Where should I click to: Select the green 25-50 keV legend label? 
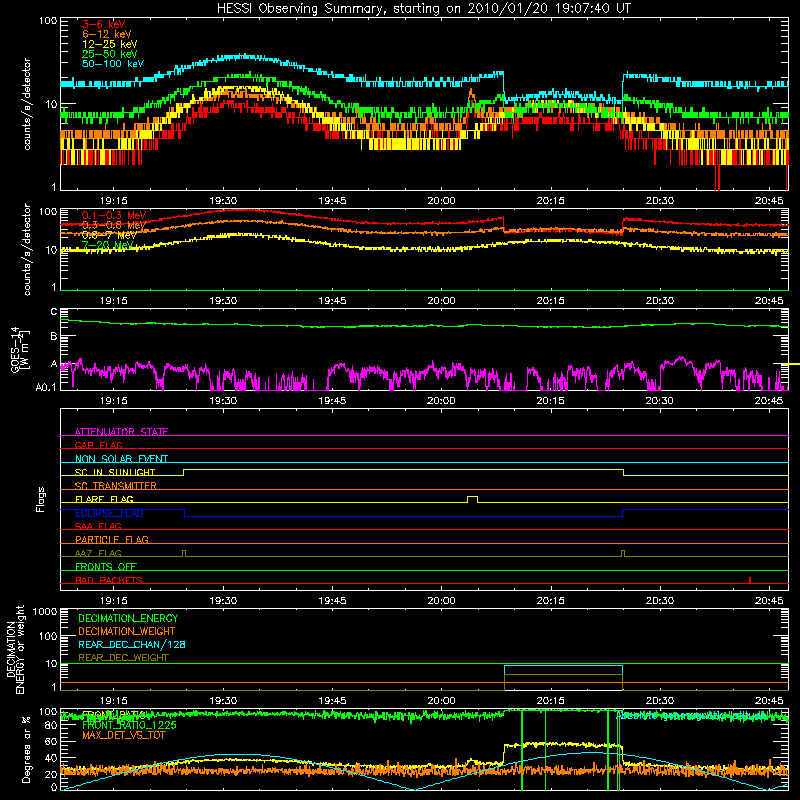pyautogui.click(x=109, y=54)
